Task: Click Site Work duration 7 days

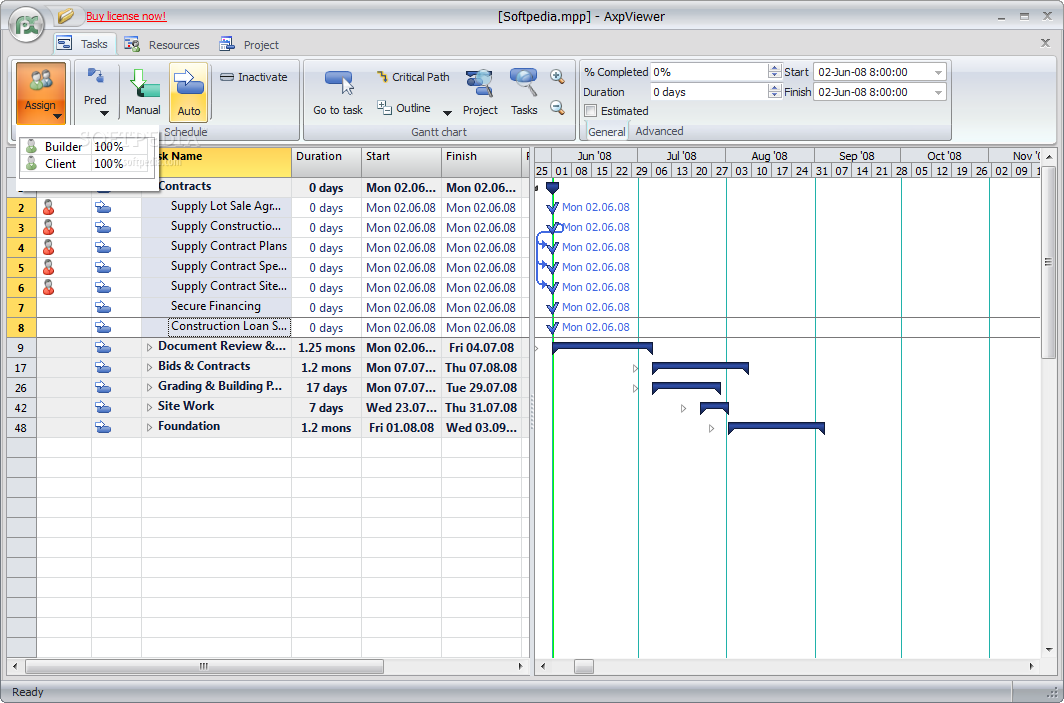Action: point(326,408)
